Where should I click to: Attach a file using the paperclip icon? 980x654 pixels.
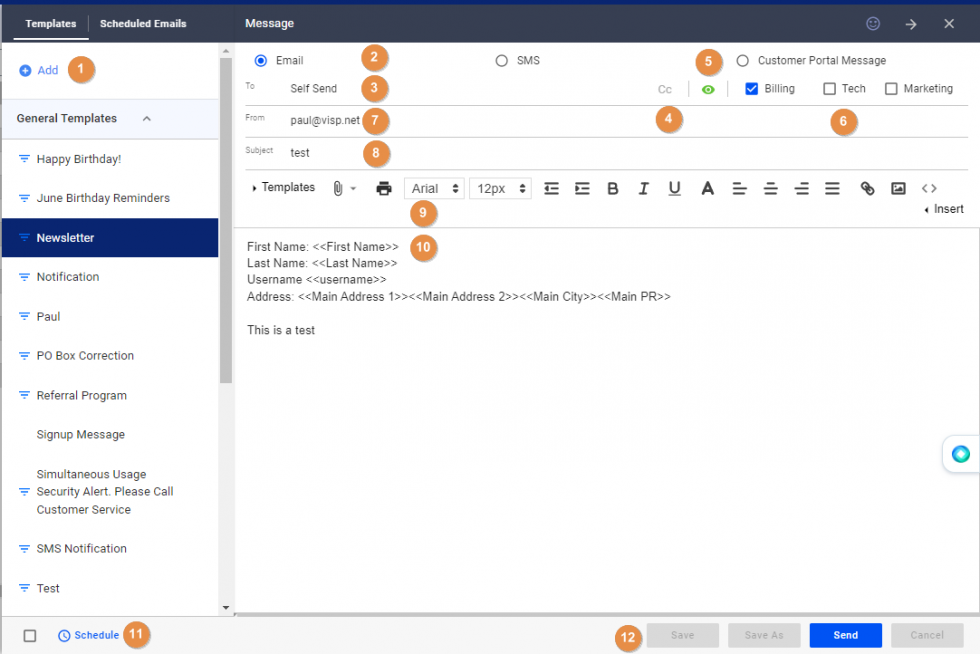(340, 188)
